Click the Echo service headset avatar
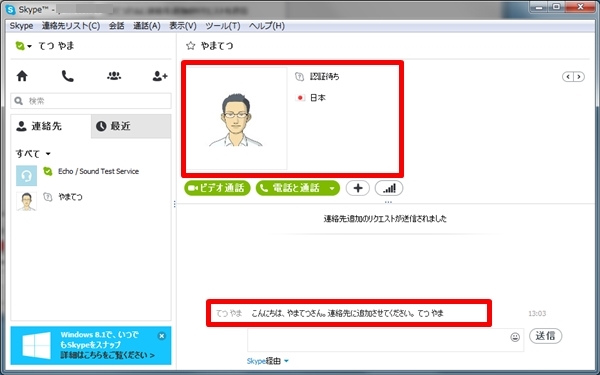Screen dimensions: 600x375 (26, 176)
